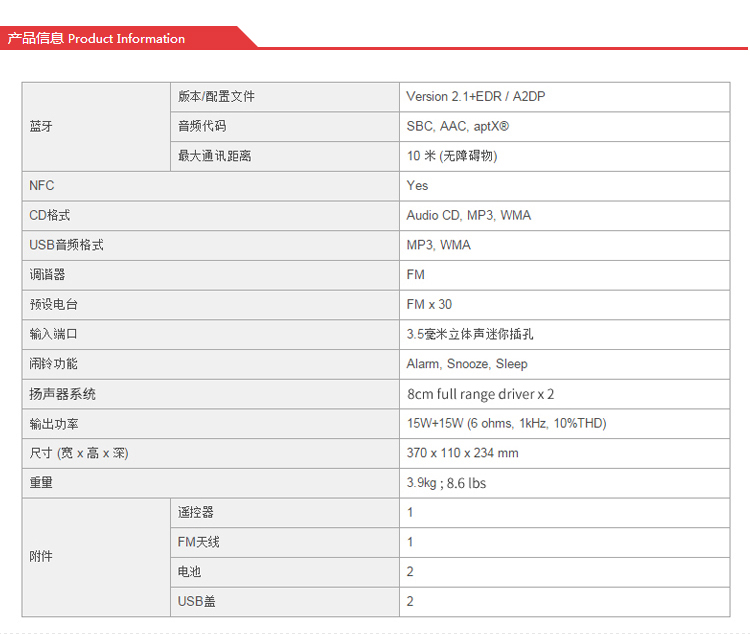Screen dimensions: 750x635
Task: Select the NFC row label
Action: point(42,186)
